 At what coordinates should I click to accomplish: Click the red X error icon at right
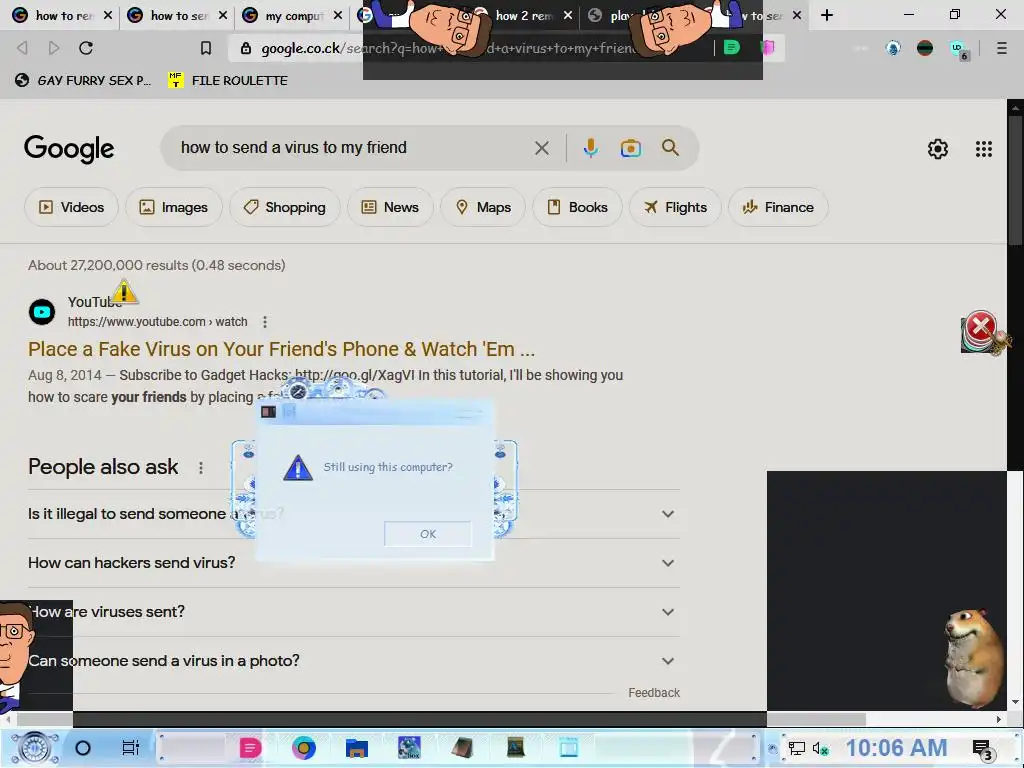pyautogui.click(x=980, y=327)
